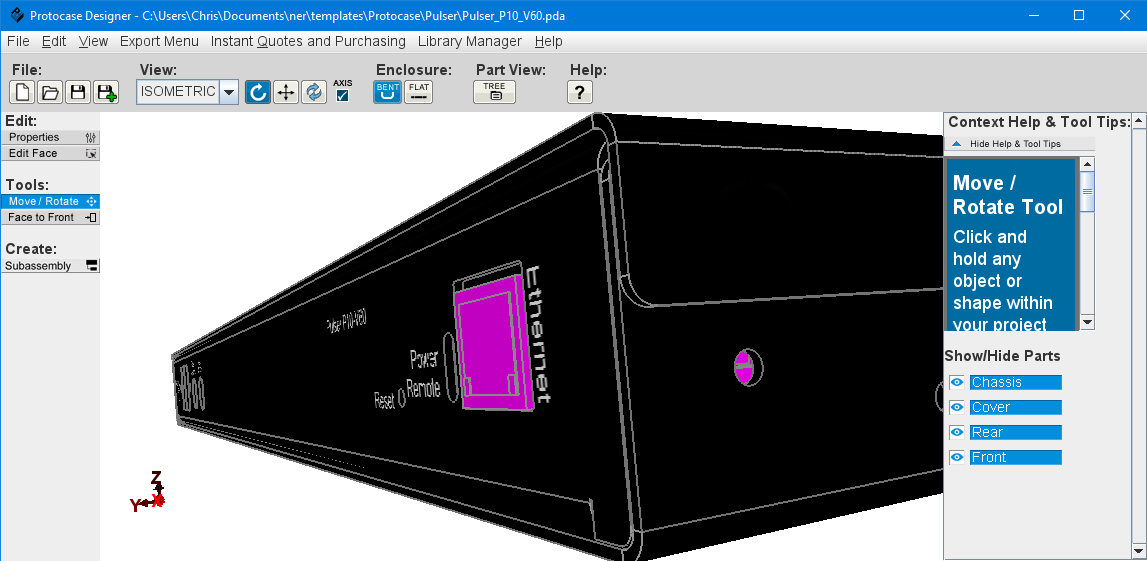1147x561 pixels.
Task: Toggle visibility eye for Chassis
Action: pyautogui.click(x=957, y=383)
